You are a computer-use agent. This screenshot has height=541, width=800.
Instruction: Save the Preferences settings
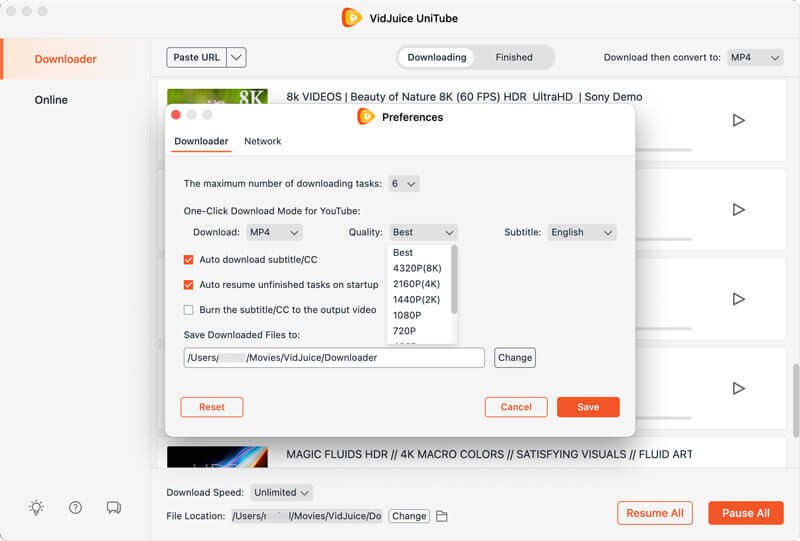tap(588, 407)
